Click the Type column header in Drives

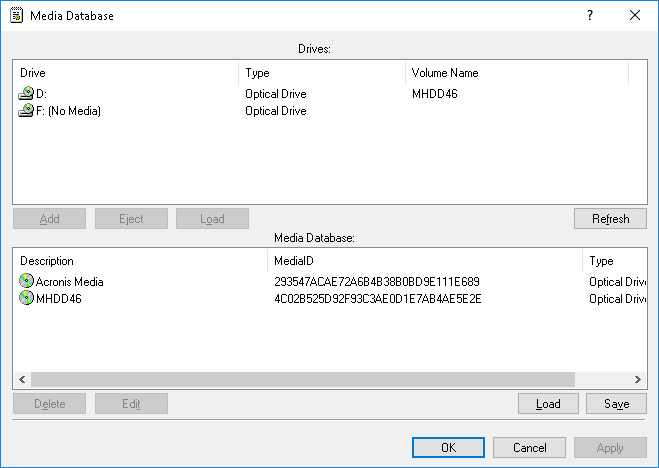321,73
